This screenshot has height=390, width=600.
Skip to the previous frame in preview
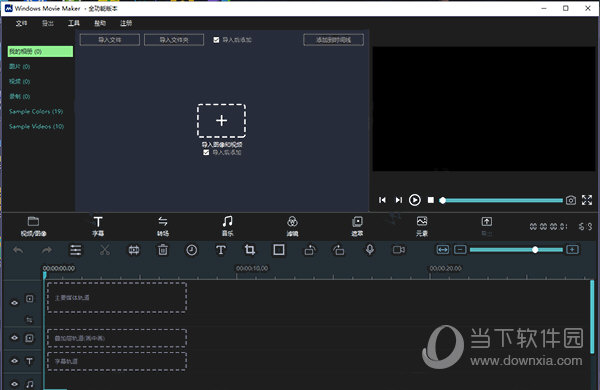[382, 200]
